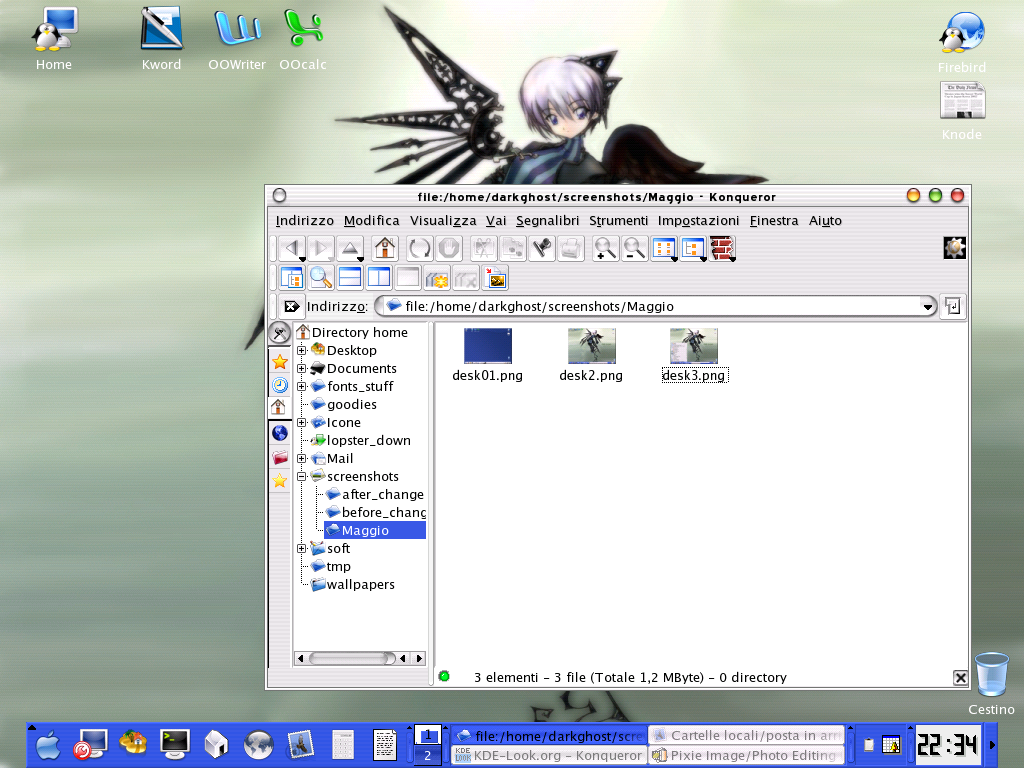This screenshot has width=1024, height=768.
Task: Open the Segnalibri menu
Action: coord(547,221)
